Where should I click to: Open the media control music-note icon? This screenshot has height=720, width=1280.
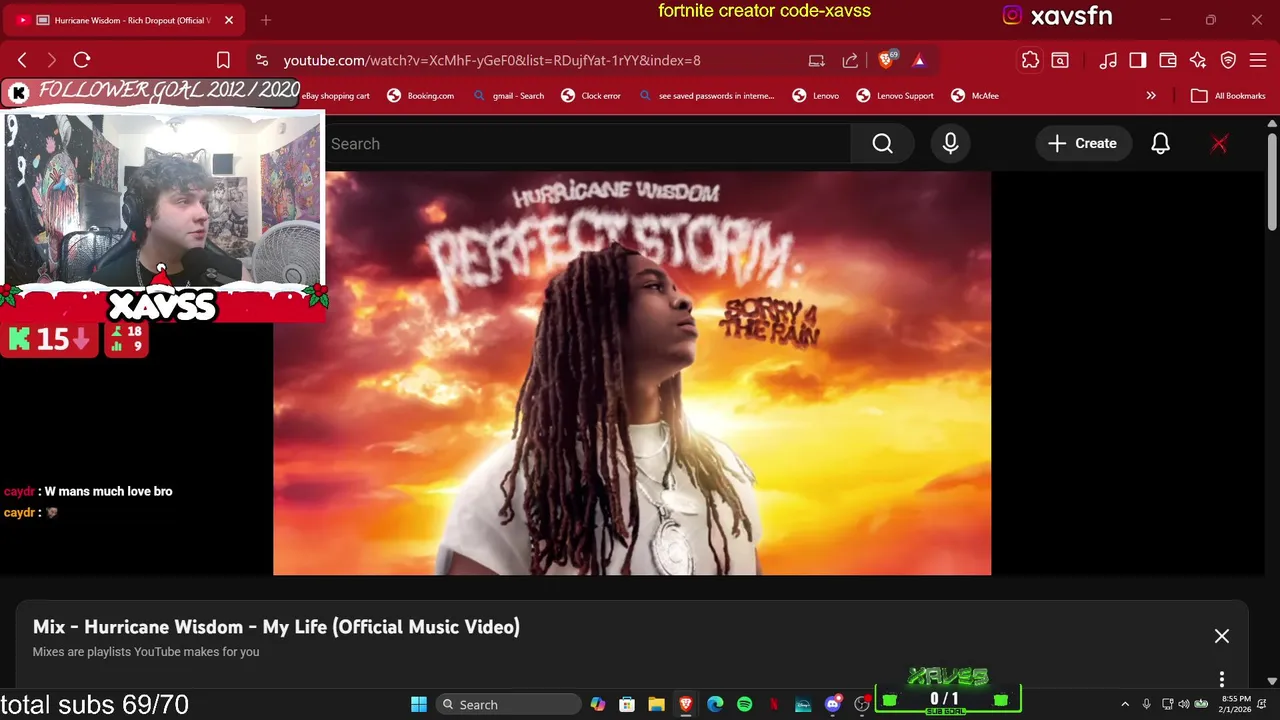1108,60
